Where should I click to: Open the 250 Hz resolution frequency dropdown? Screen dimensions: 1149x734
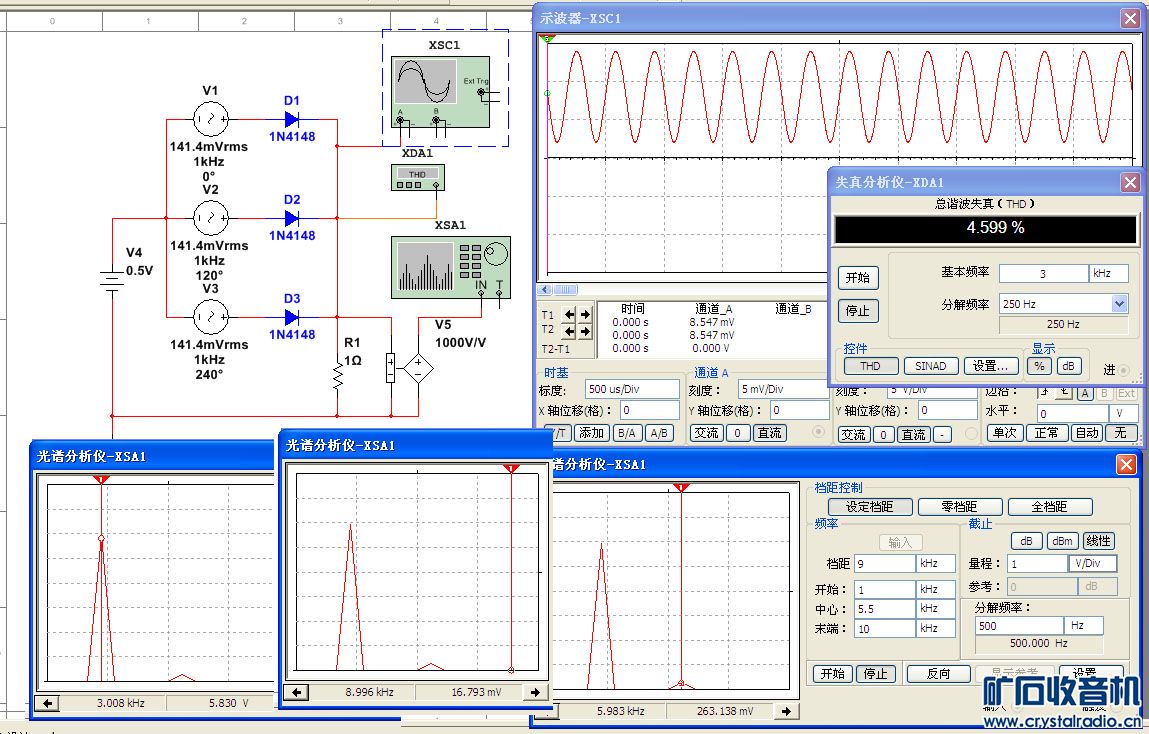tap(1119, 304)
